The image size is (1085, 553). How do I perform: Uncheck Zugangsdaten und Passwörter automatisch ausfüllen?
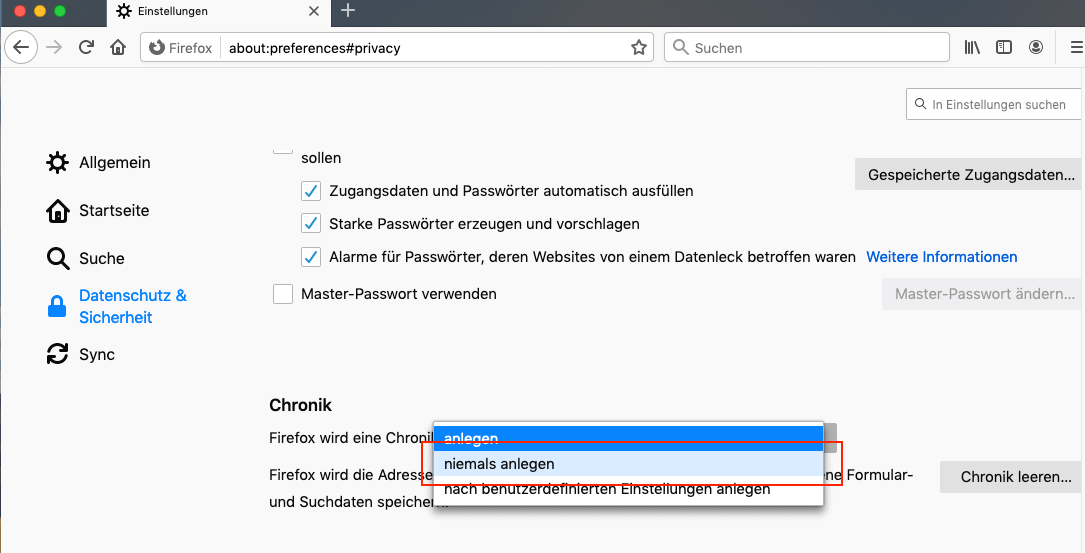pyautogui.click(x=311, y=191)
